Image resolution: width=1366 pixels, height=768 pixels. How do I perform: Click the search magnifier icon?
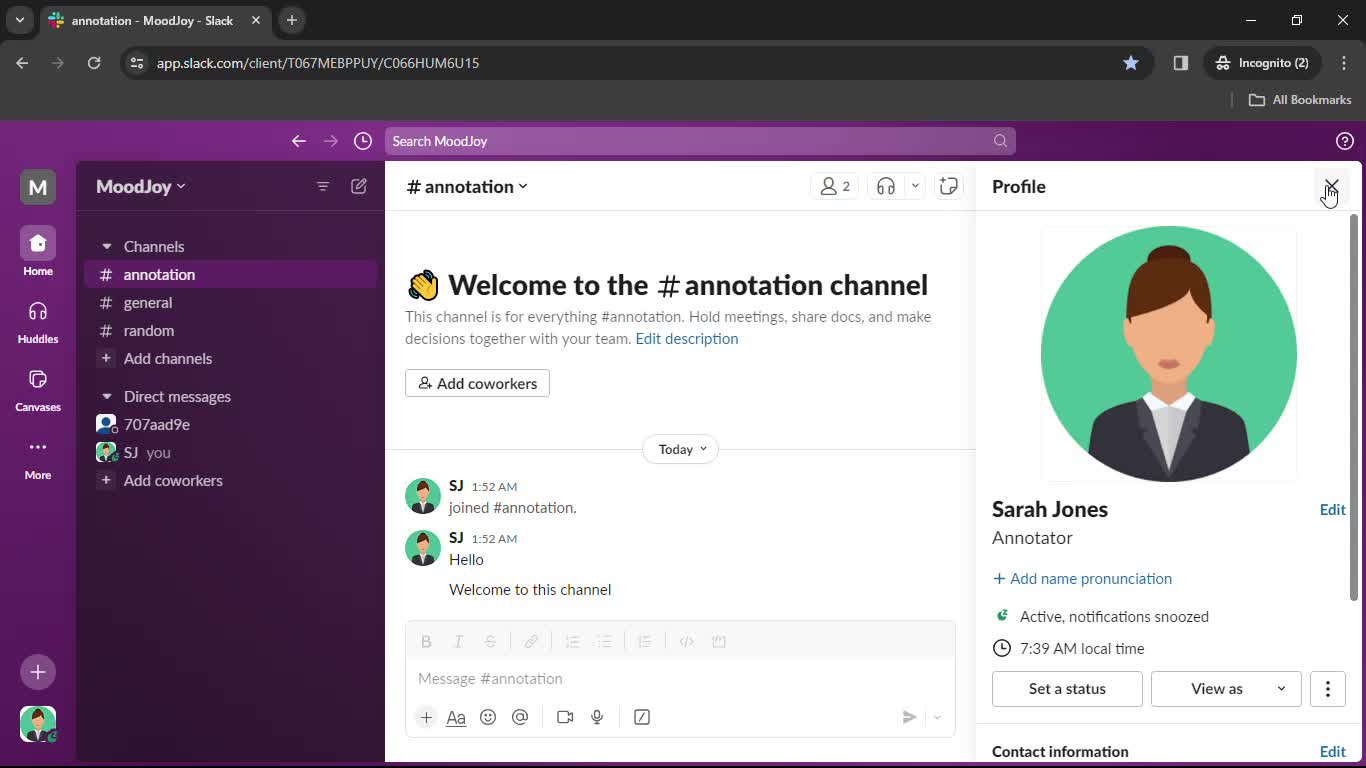[1000, 141]
